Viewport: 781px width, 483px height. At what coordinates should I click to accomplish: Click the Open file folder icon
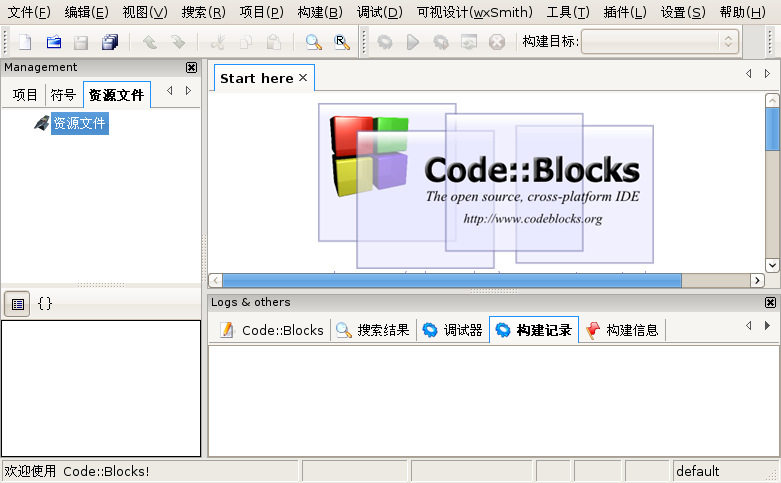coord(53,42)
